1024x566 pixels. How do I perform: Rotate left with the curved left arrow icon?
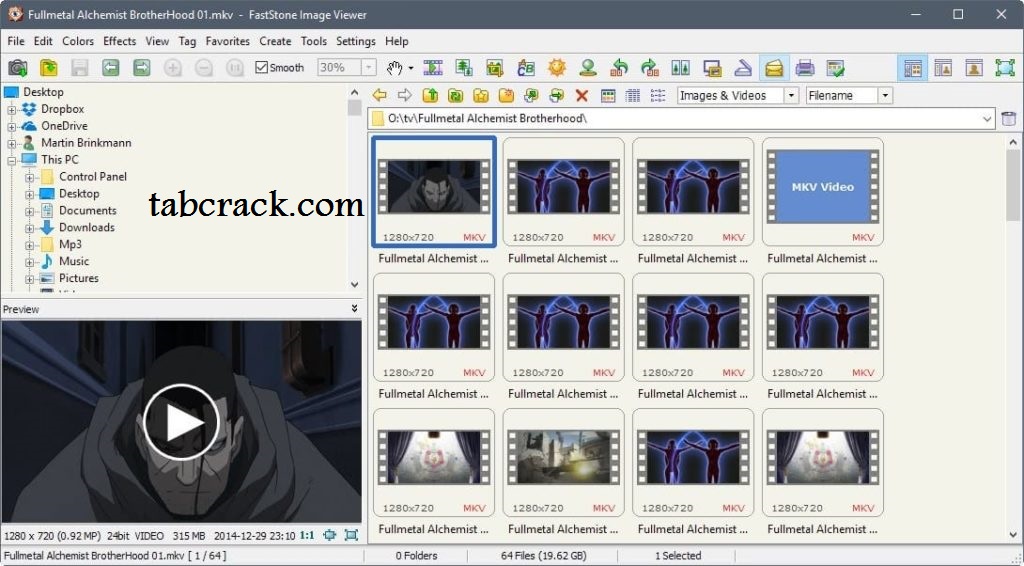pyautogui.click(x=618, y=67)
